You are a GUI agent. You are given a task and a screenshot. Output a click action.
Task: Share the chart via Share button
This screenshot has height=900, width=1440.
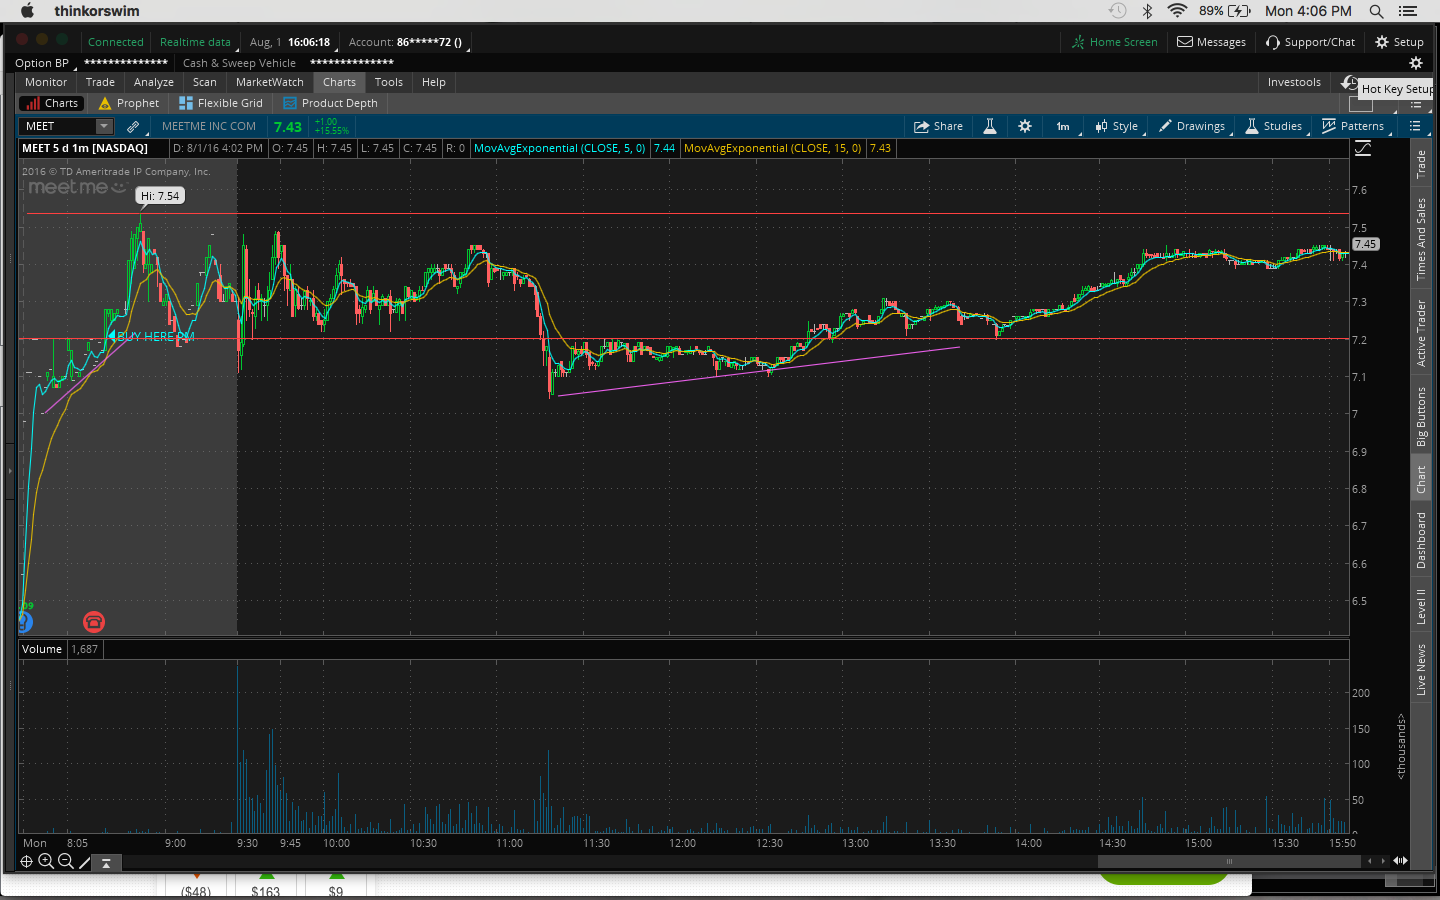[938, 126]
